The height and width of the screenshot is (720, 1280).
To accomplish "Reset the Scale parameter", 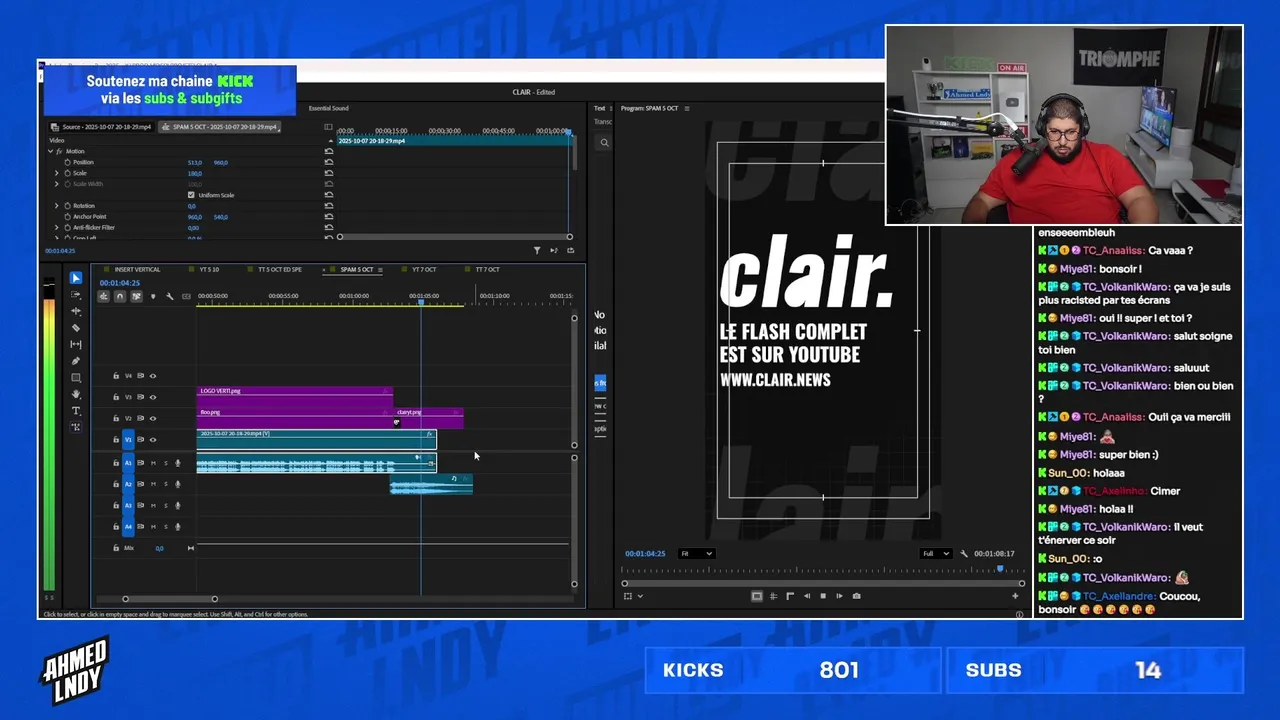I will point(329,173).
